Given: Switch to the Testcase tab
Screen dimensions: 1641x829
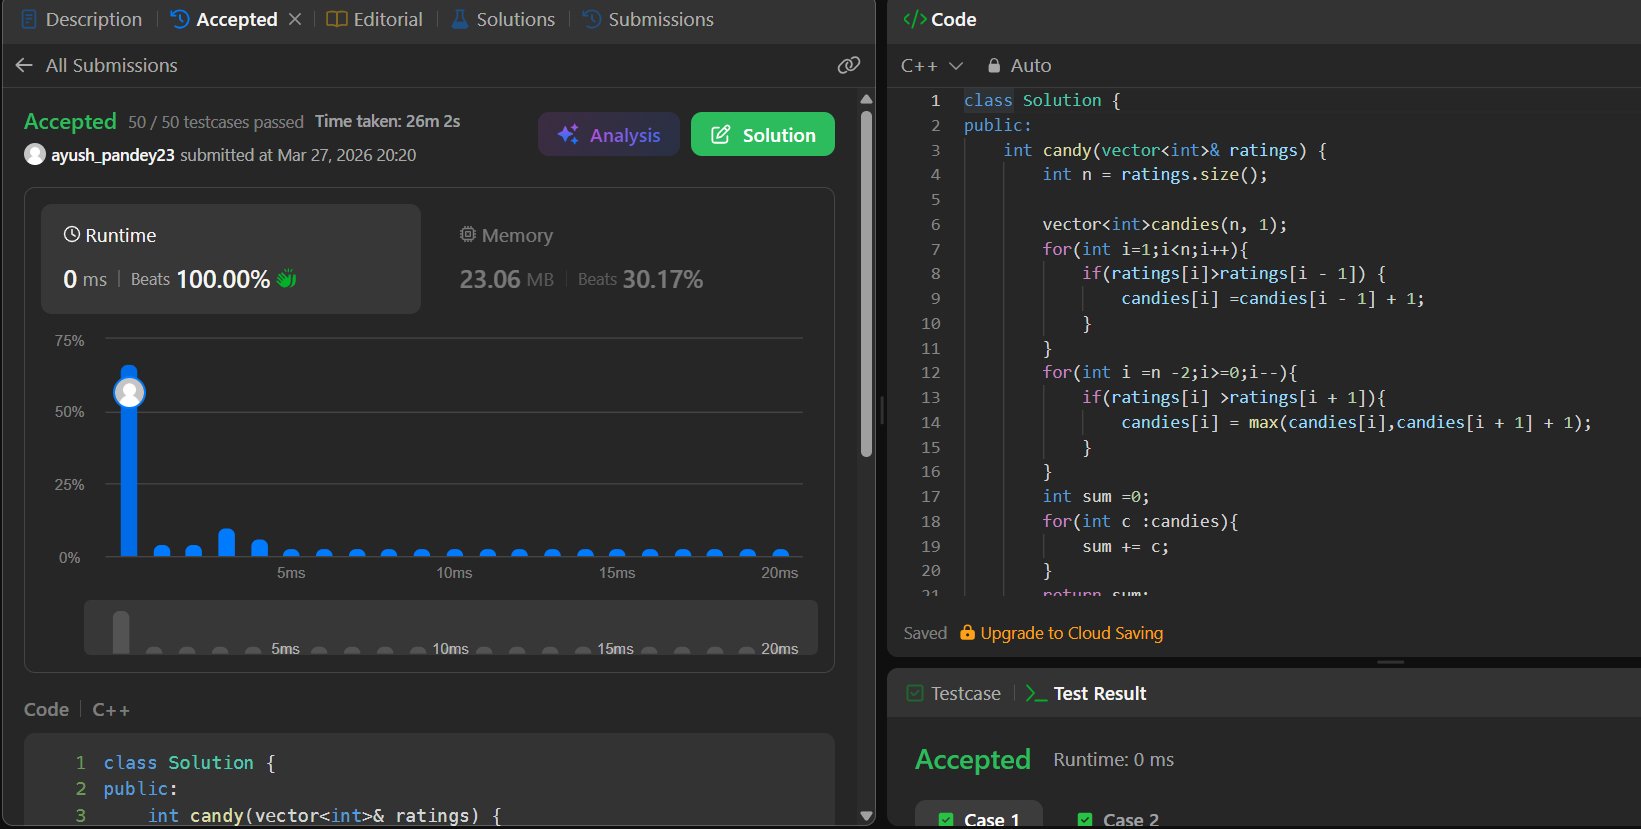Looking at the screenshot, I should (x=953, y=693).
